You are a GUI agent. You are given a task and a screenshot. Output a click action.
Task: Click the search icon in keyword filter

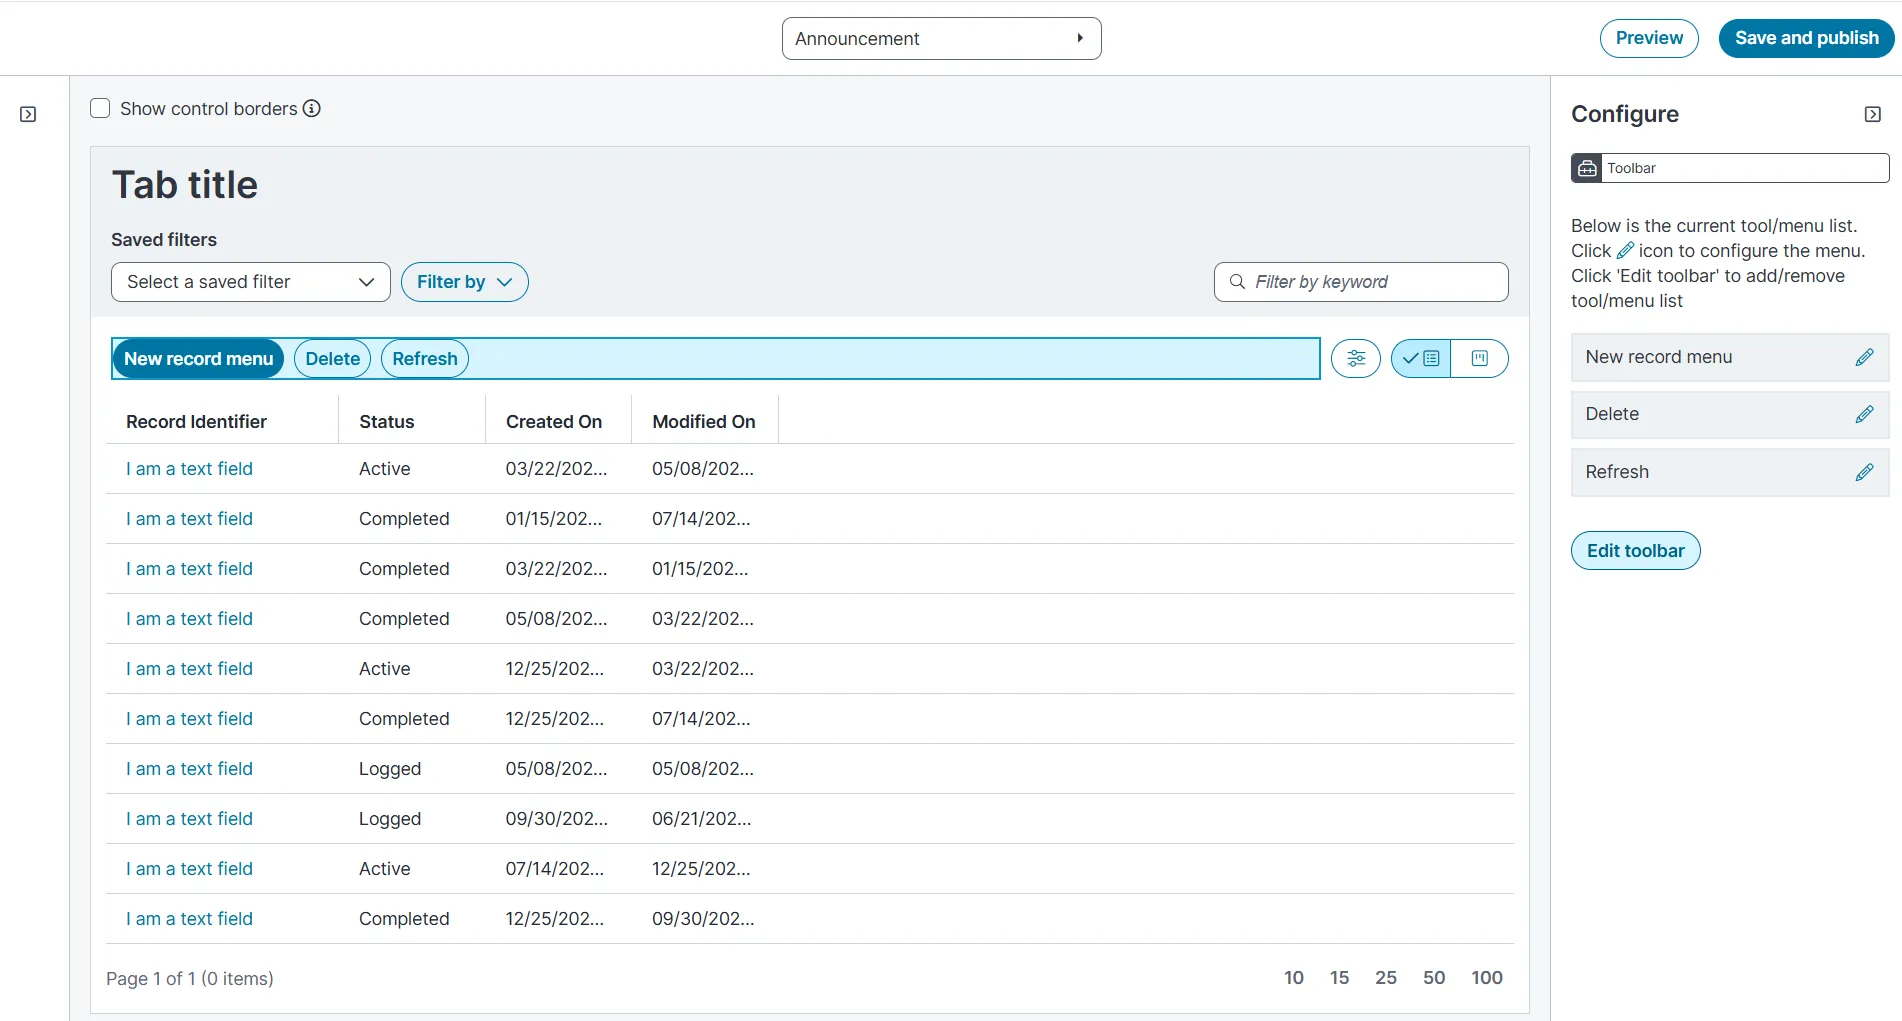click(x=1237, y=282)
